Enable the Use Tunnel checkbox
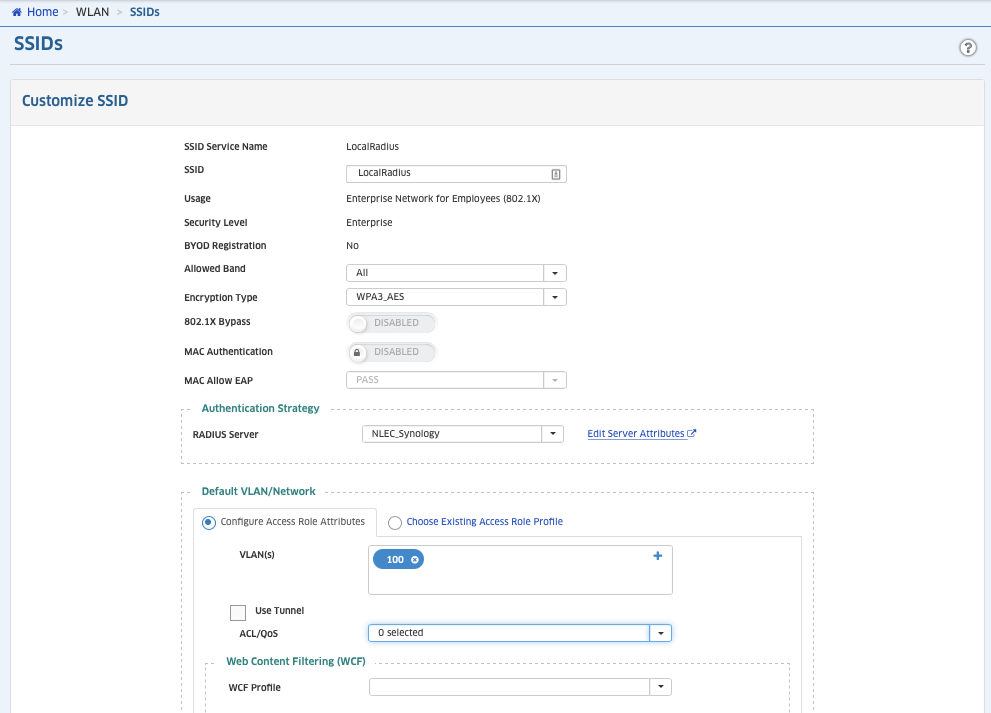 click(238, 612)
